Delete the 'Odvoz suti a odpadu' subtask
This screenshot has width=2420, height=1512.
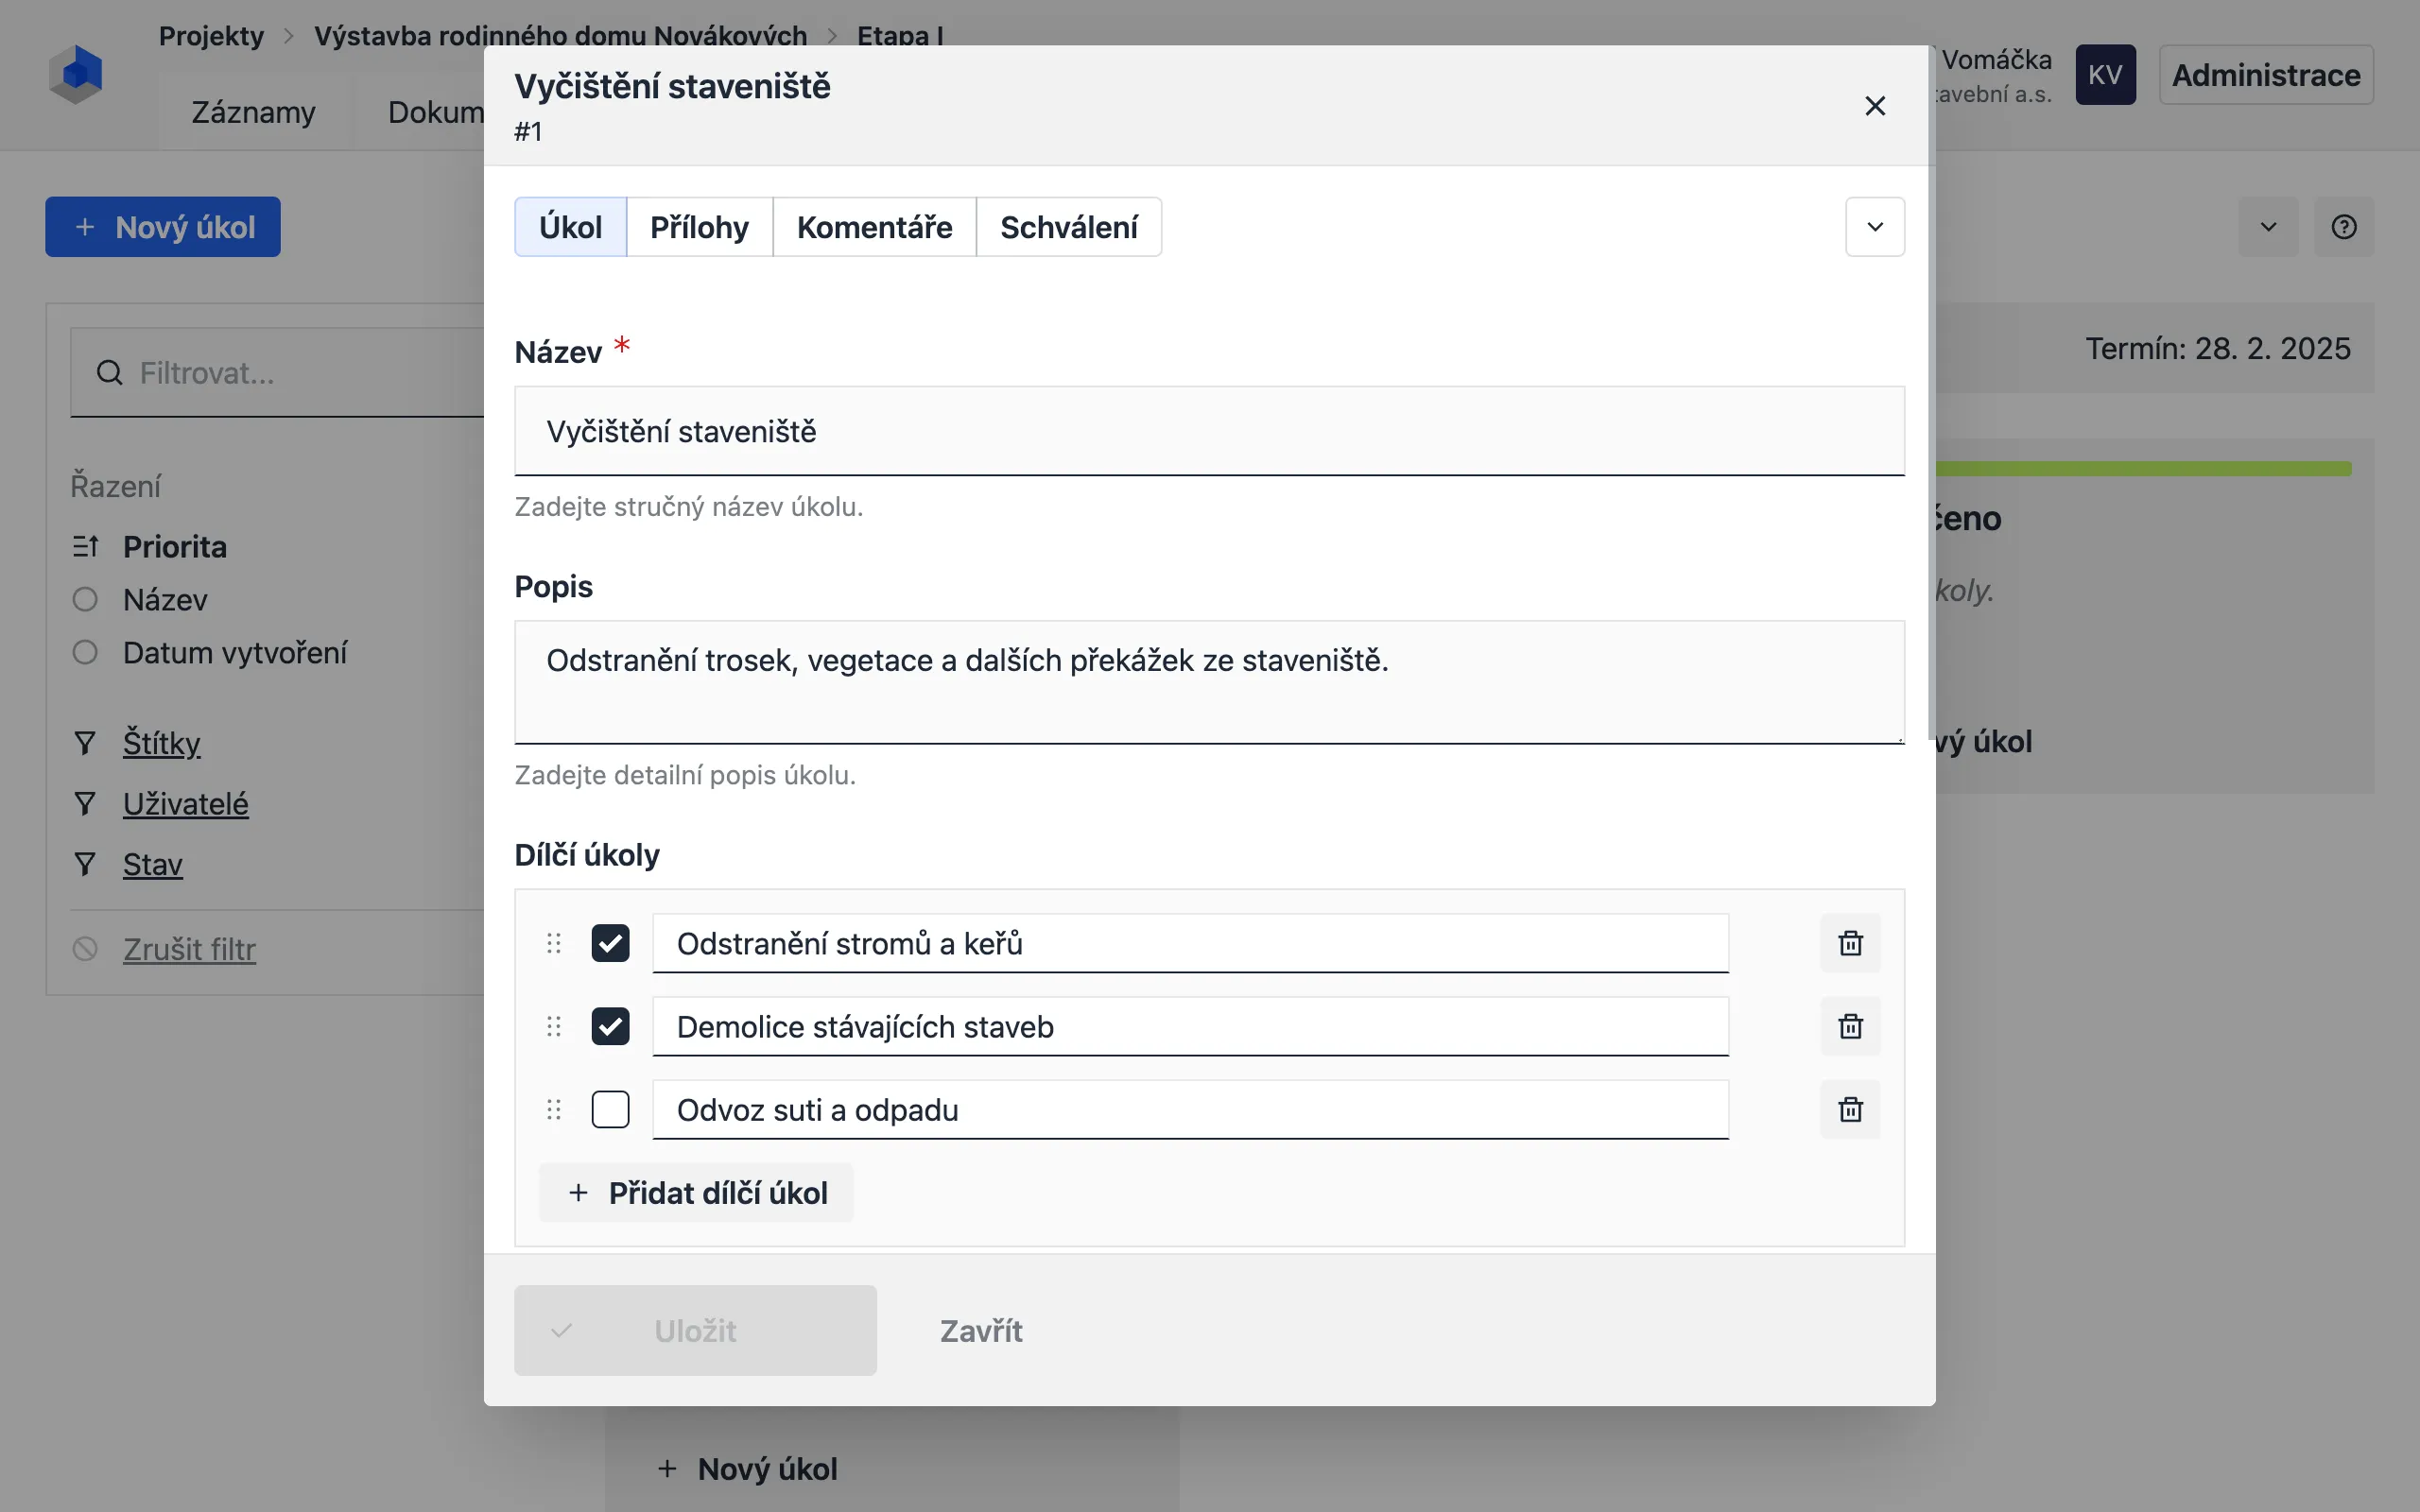[x=1850, y=1109]
